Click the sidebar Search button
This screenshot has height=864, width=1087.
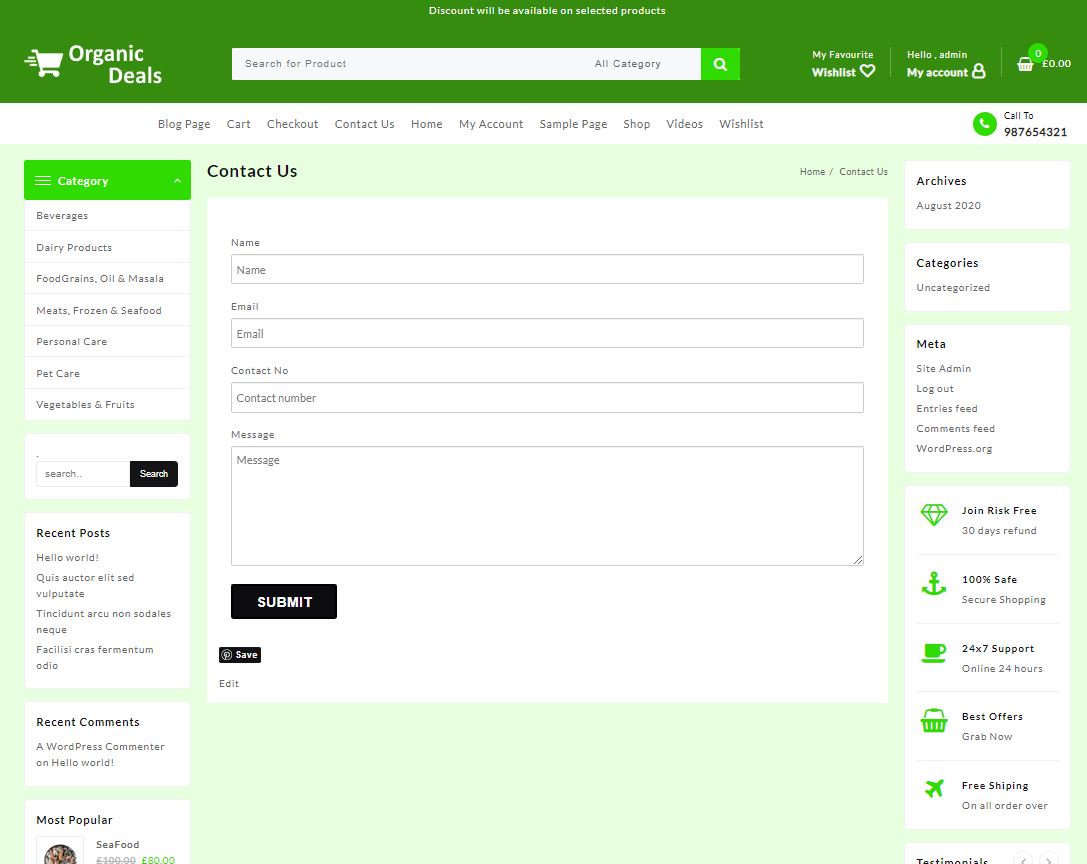154,474
